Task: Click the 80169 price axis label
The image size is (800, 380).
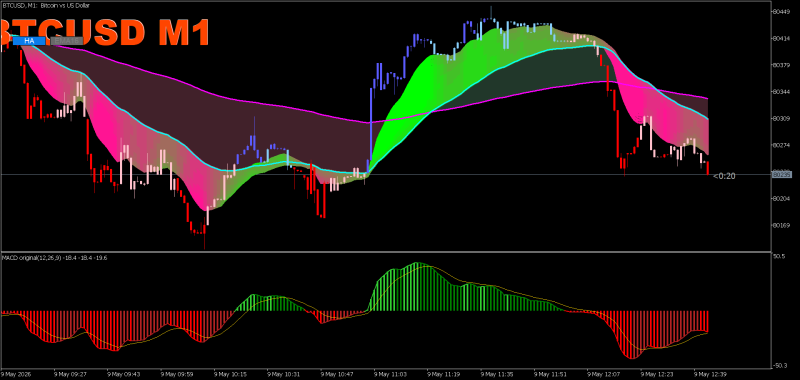Action: 782,225
